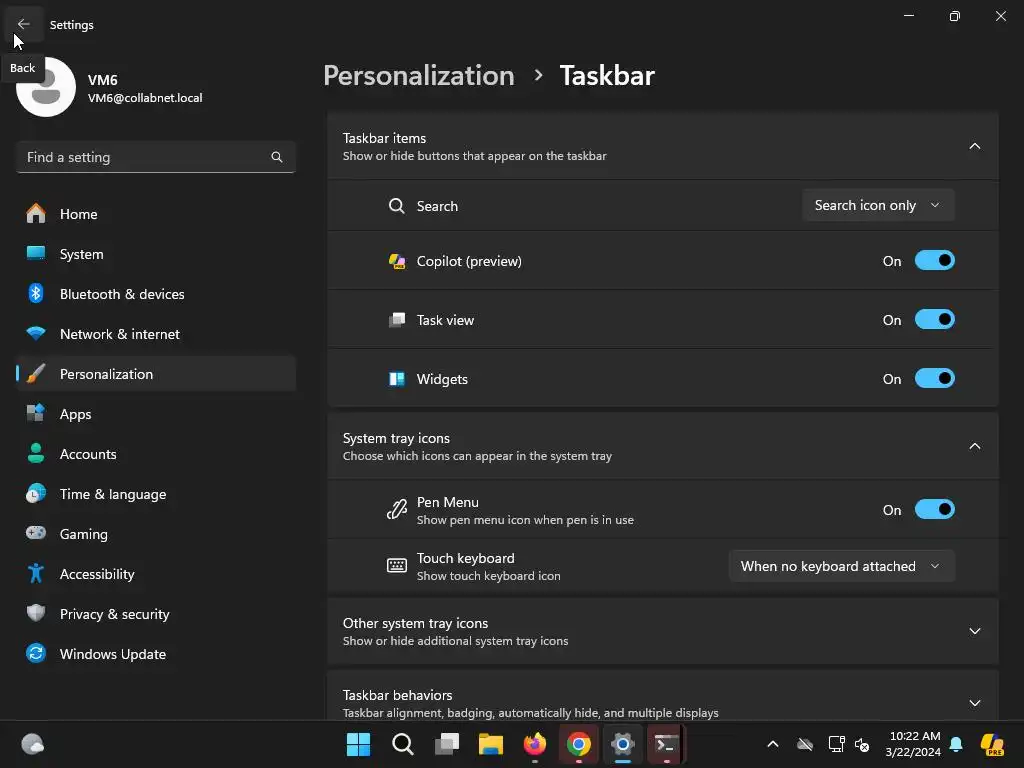
Task: Click the Widgets row icon
Action: pyautogui.click(x=396, y=379)
